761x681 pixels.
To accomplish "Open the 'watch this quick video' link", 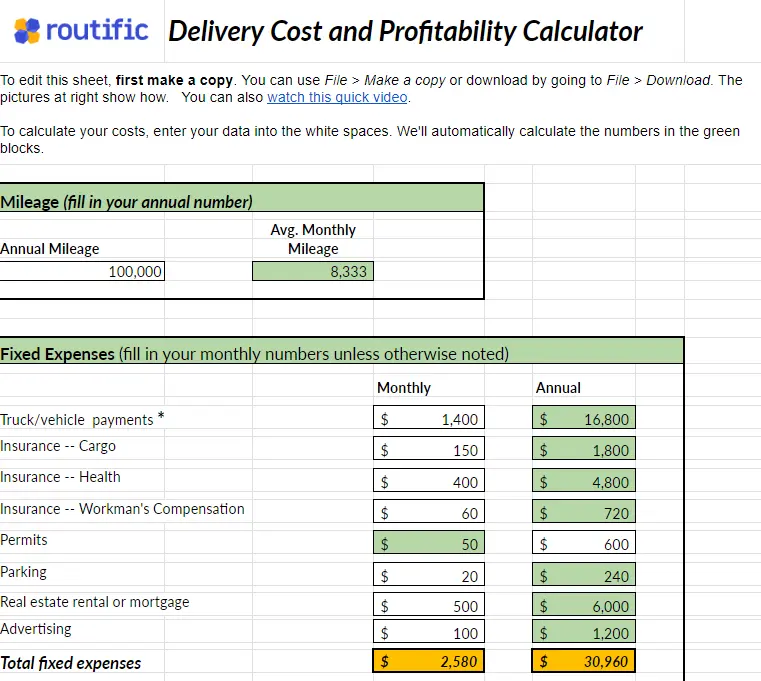I will 338,97.
